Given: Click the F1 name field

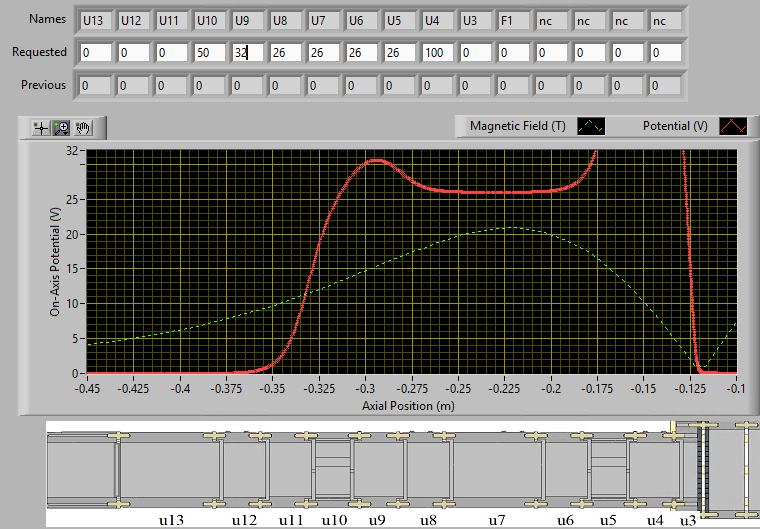Looking at the screenshot, I should pos(513,21).
